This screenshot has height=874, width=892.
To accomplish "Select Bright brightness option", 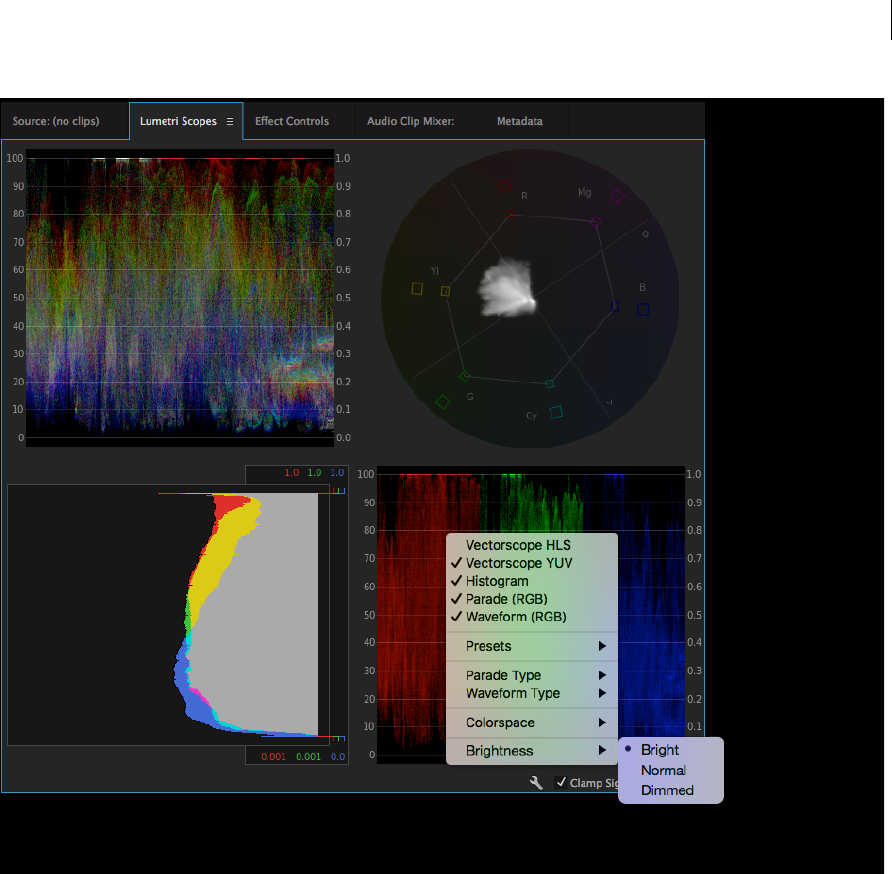I will tap(671, 750).
